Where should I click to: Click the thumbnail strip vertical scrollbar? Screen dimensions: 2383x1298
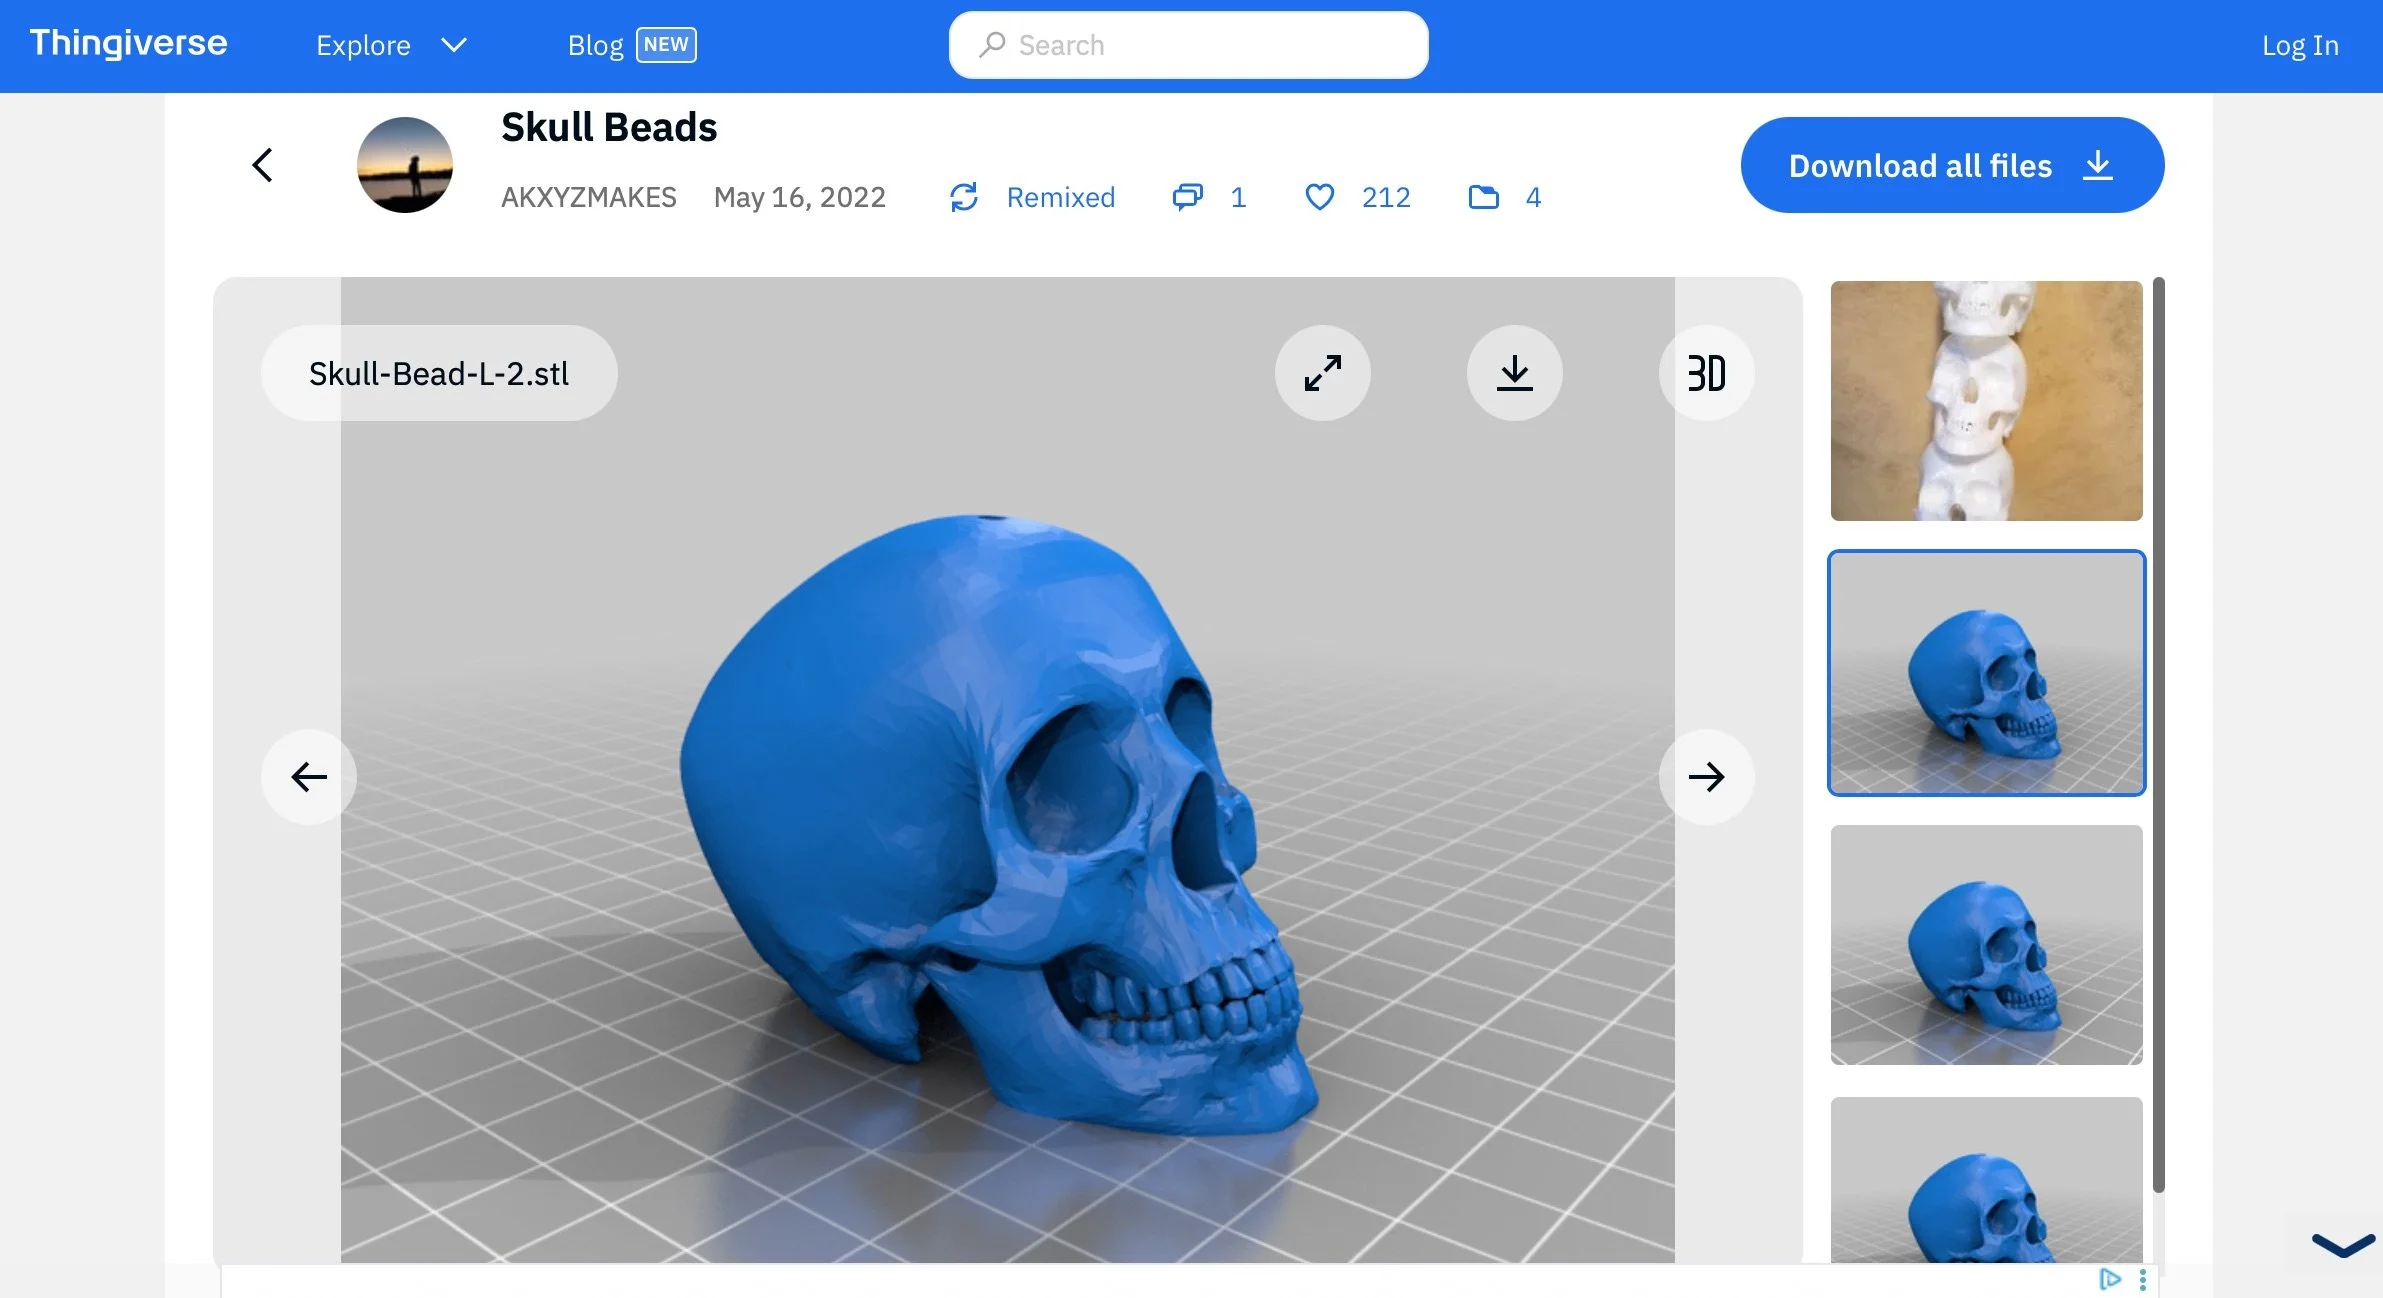coord(2158,735)
